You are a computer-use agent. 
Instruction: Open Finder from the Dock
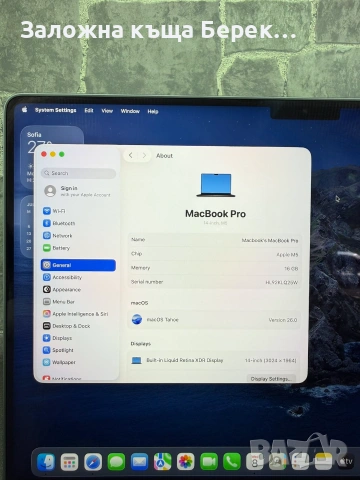[46, 462]
